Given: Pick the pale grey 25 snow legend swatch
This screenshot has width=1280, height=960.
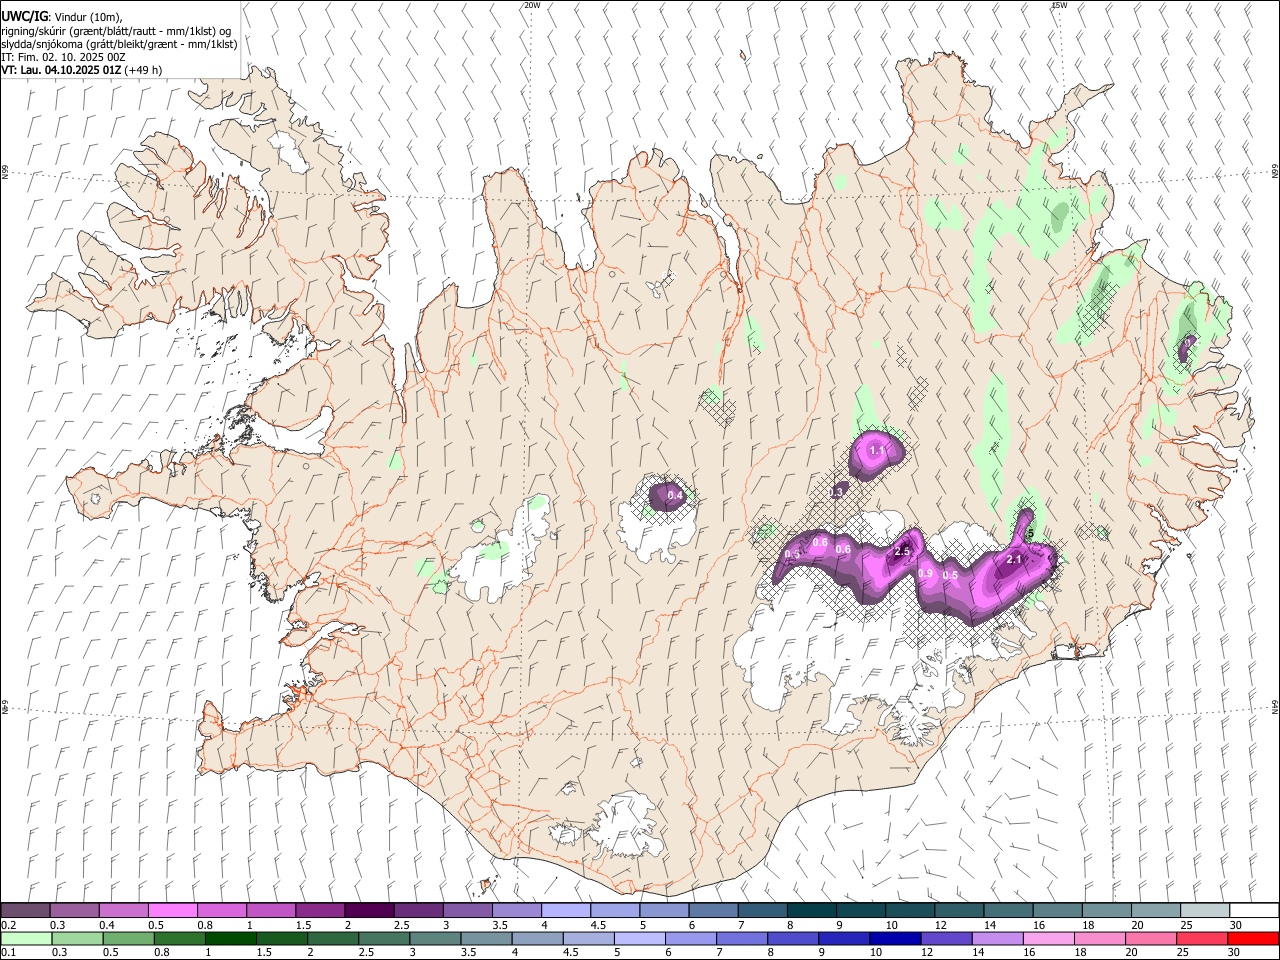Looking at the screenshot, I should (1206, 910).
